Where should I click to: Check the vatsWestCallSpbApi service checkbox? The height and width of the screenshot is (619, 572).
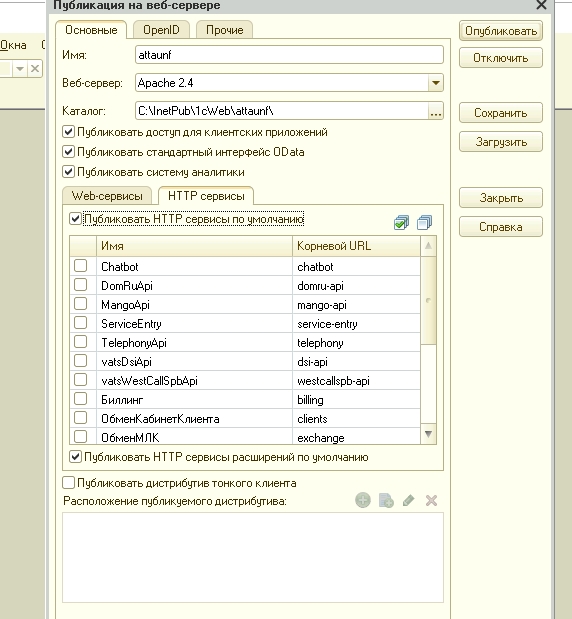[81, 379]
